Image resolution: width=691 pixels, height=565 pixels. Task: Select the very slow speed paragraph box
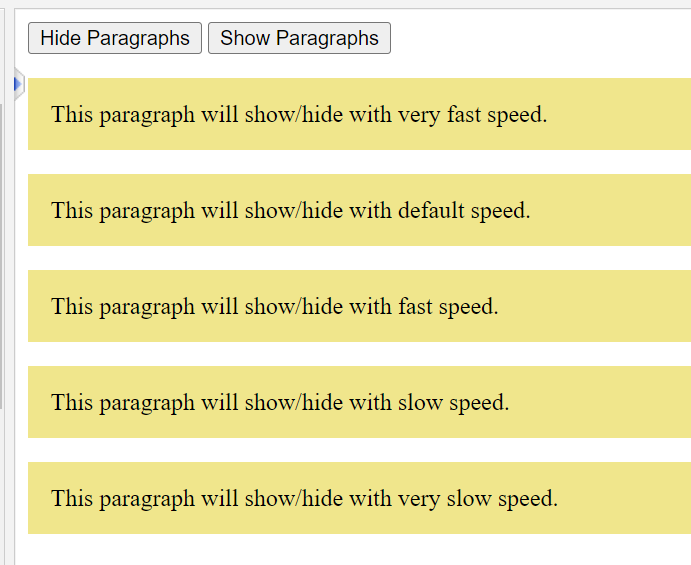360,498
